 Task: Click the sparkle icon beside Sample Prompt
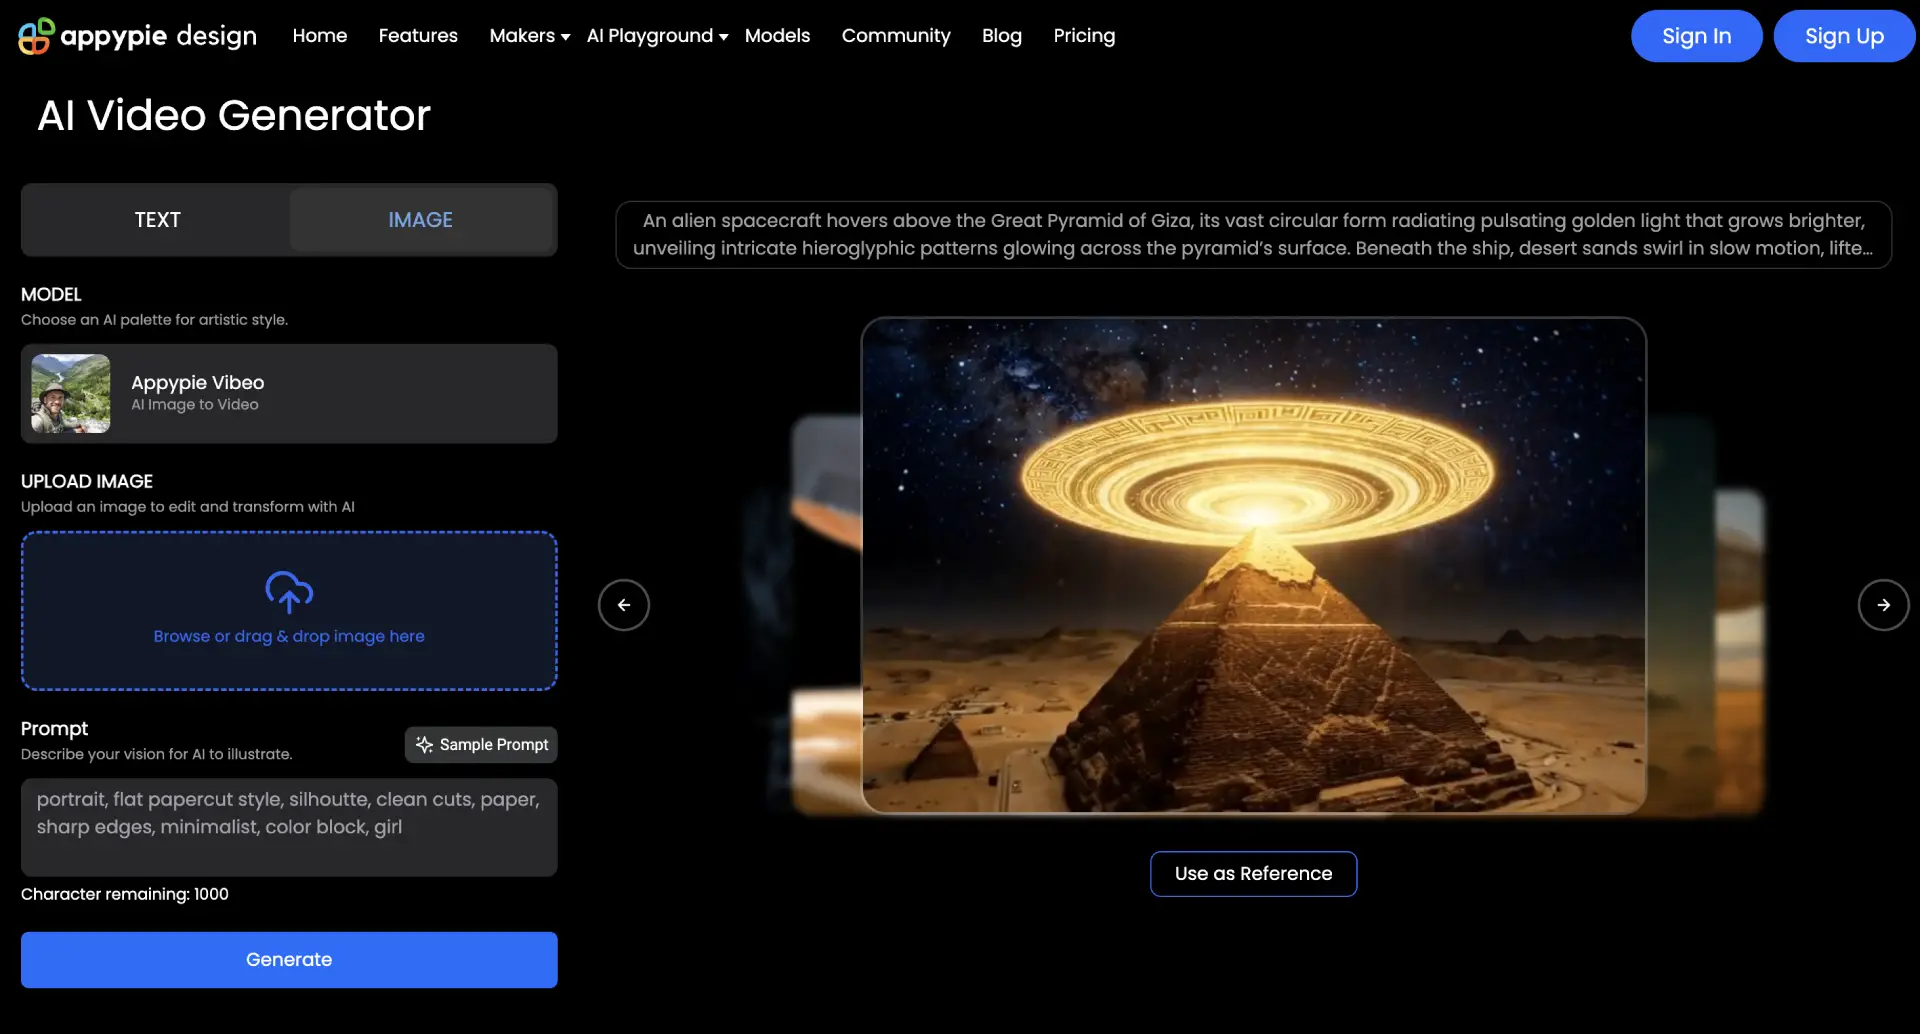pos(424,744)
